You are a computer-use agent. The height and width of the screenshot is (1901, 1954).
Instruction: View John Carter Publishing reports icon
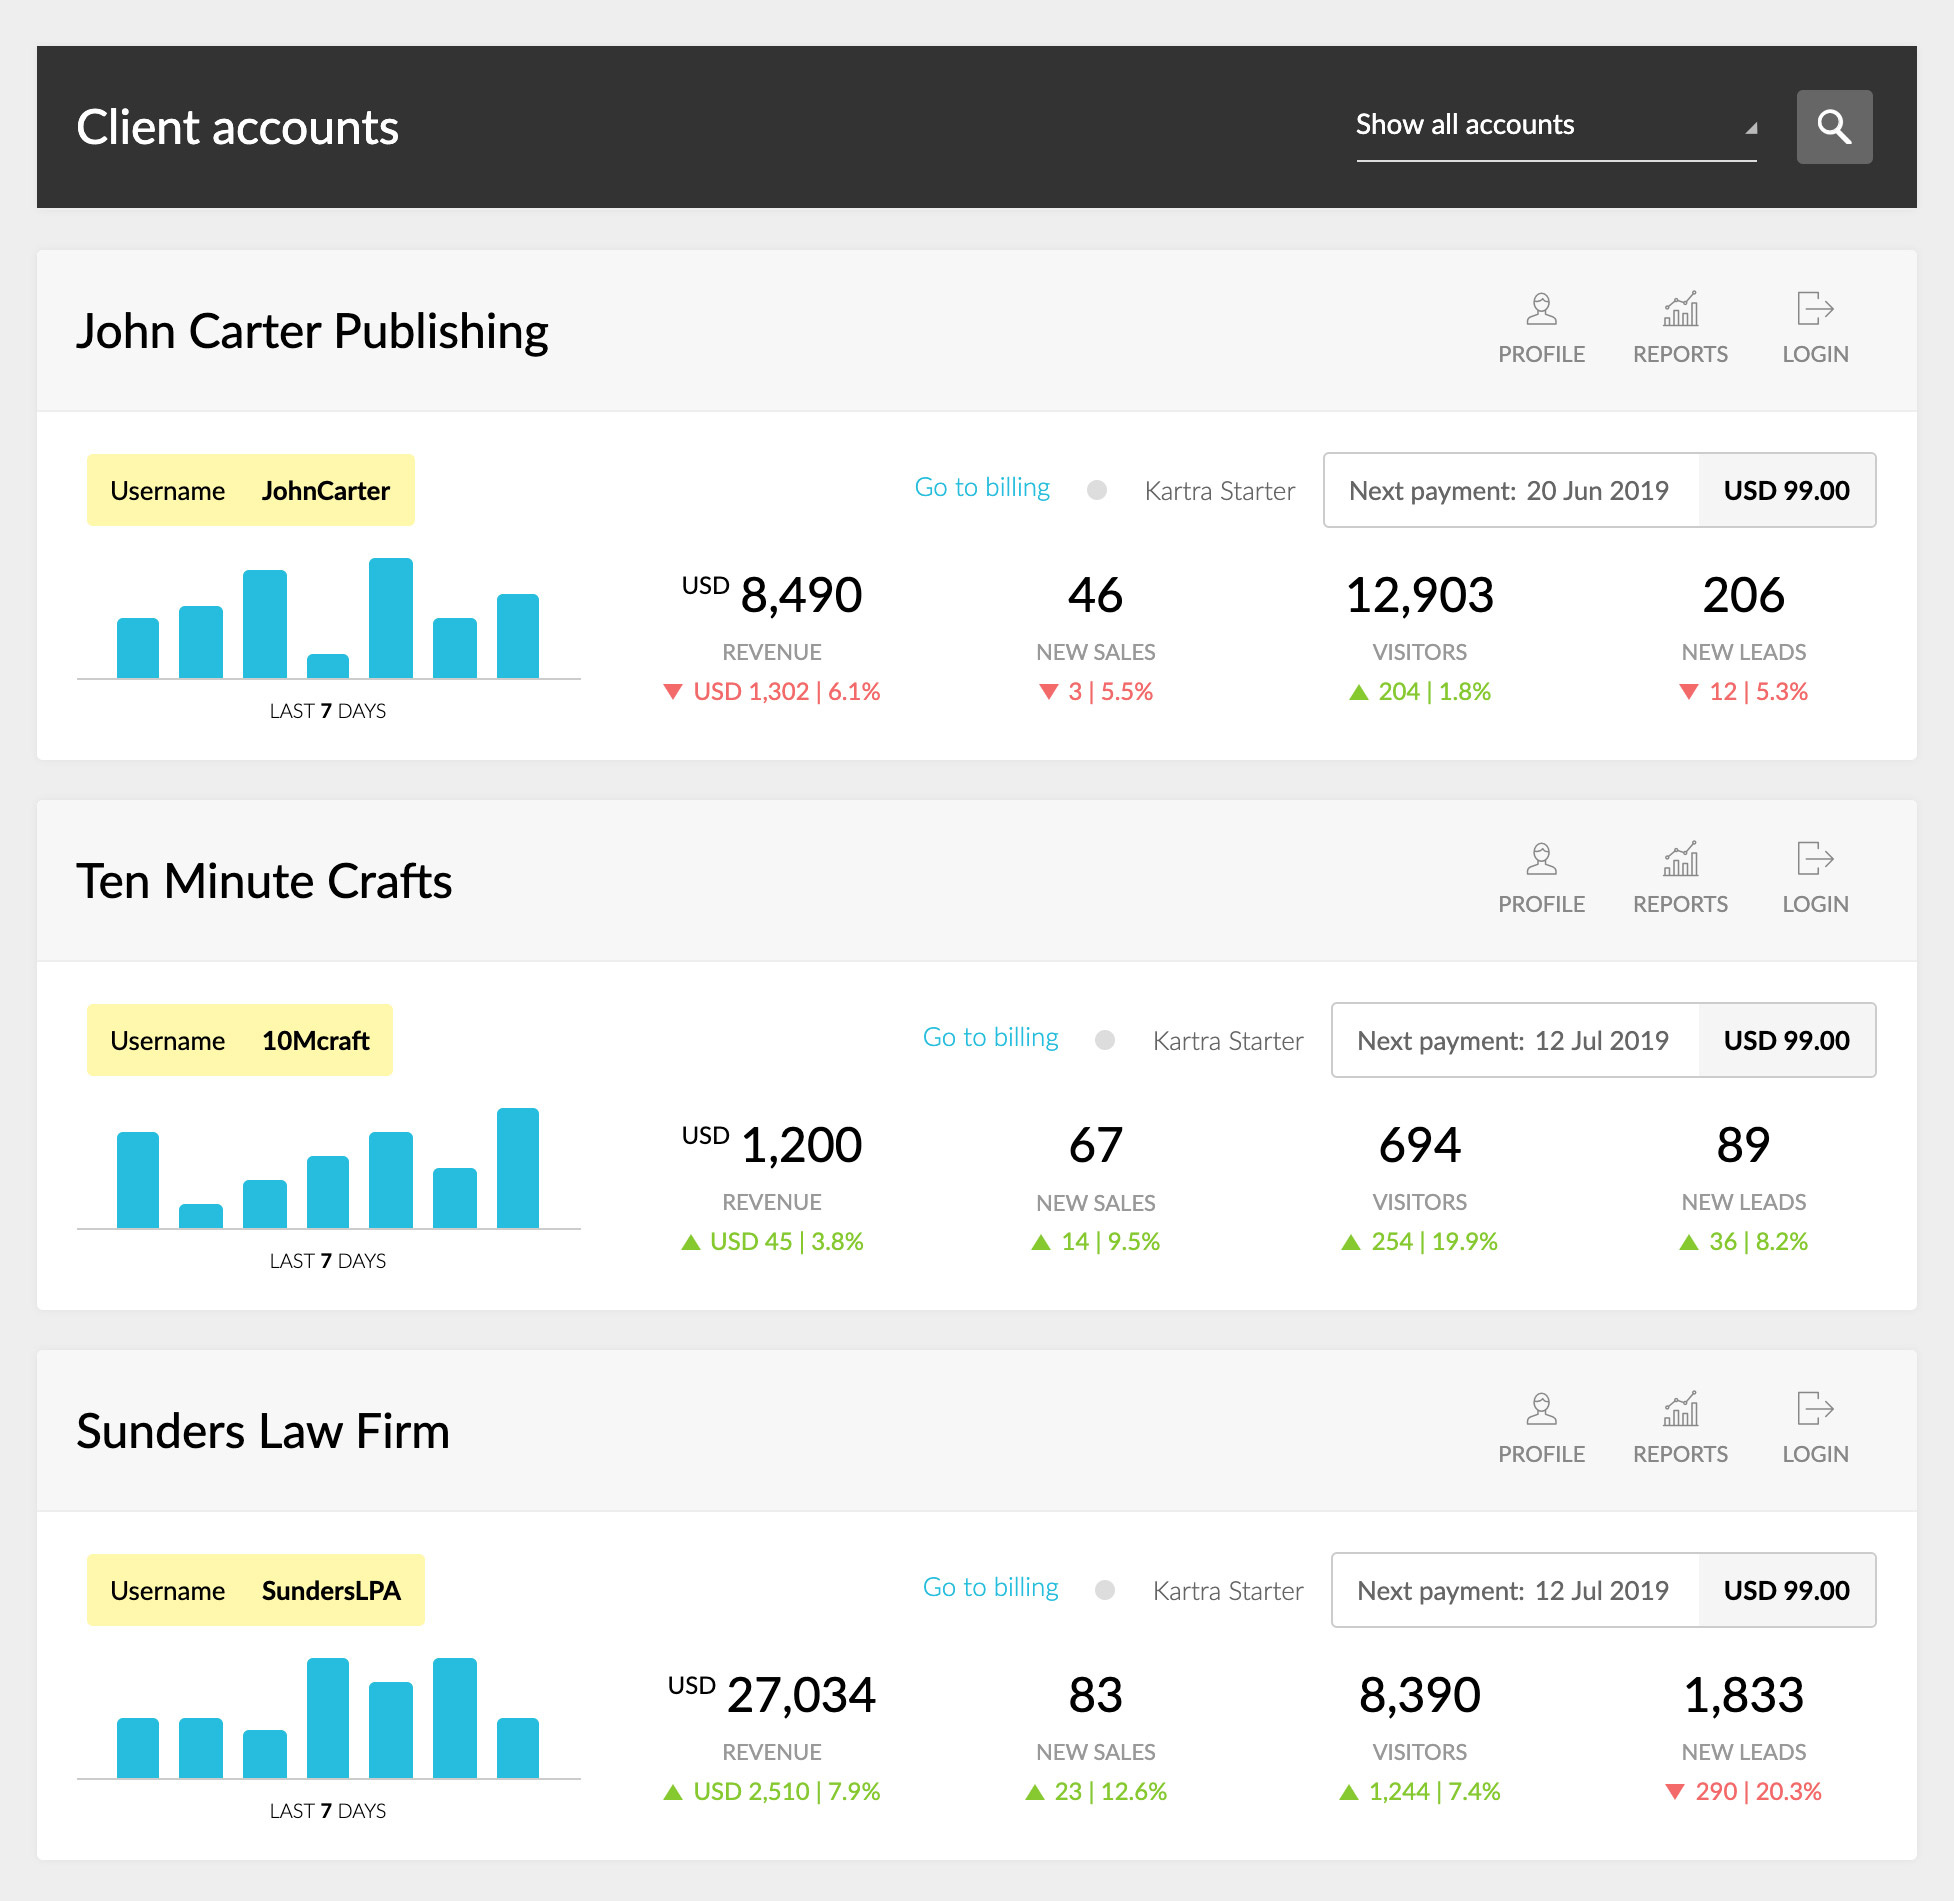[1680, 309]
